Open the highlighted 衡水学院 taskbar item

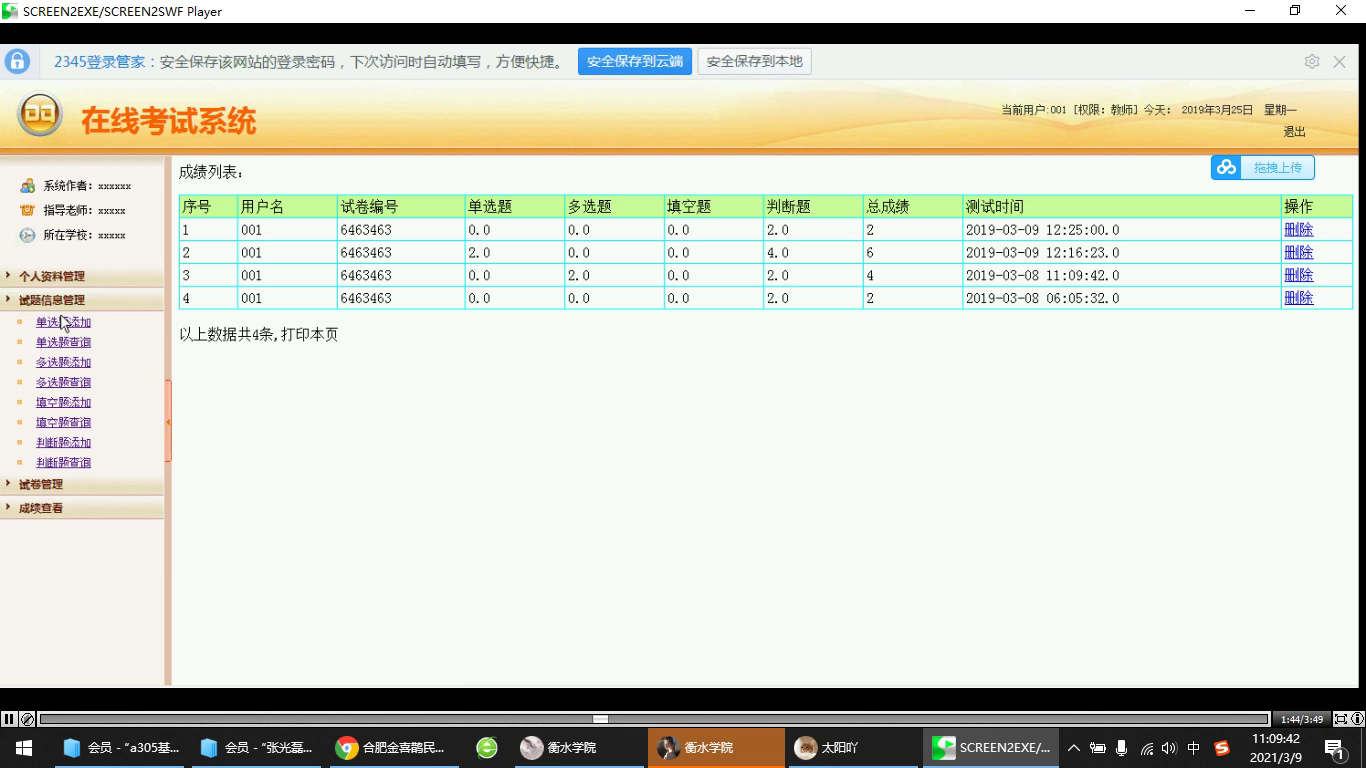click(716, 748)
